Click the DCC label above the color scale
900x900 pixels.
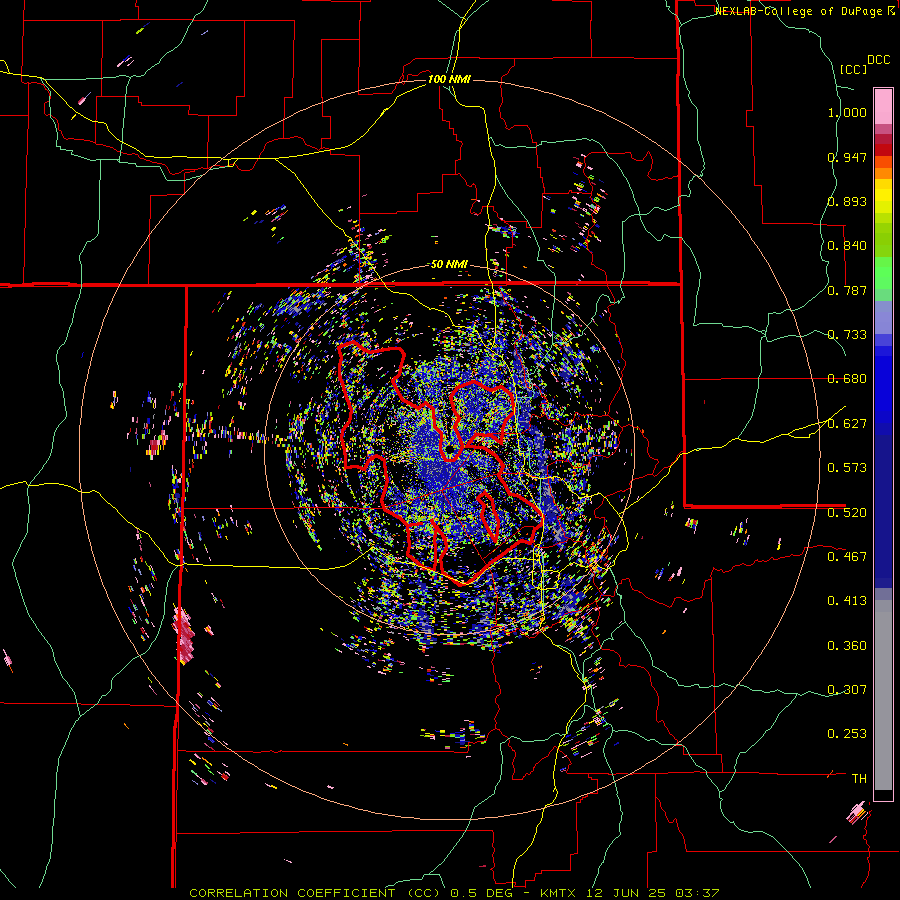coord(879,60)
